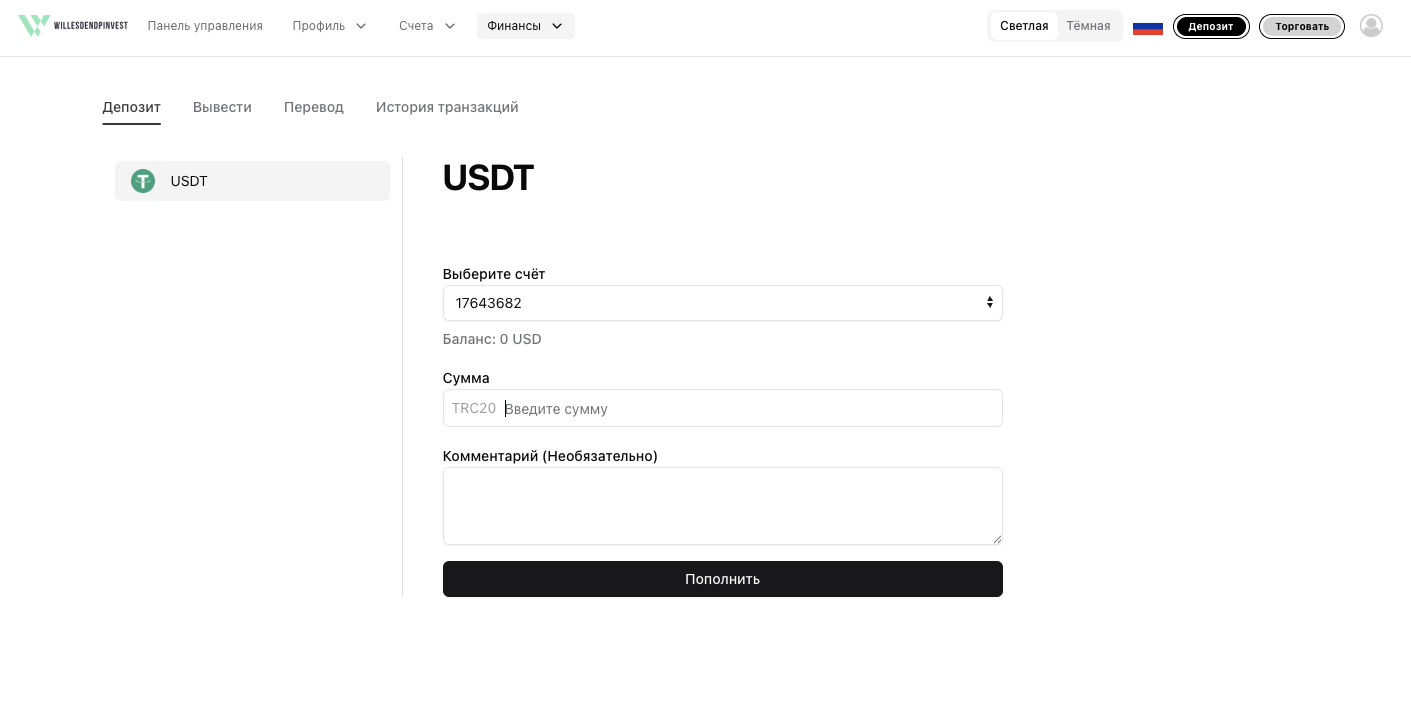Switch to the Вывести tab
The image size is (1411, 728).
(222, 107)
